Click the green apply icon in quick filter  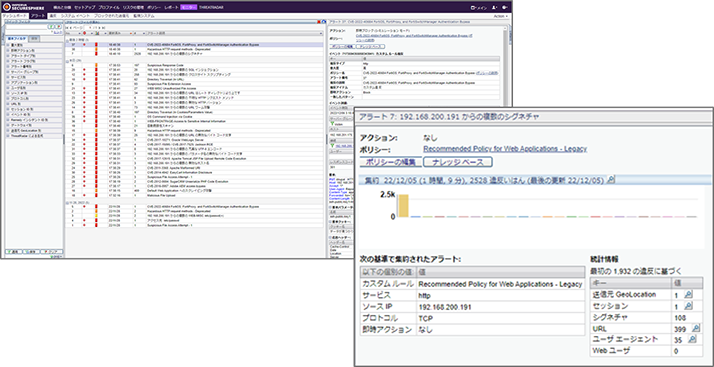51,27
